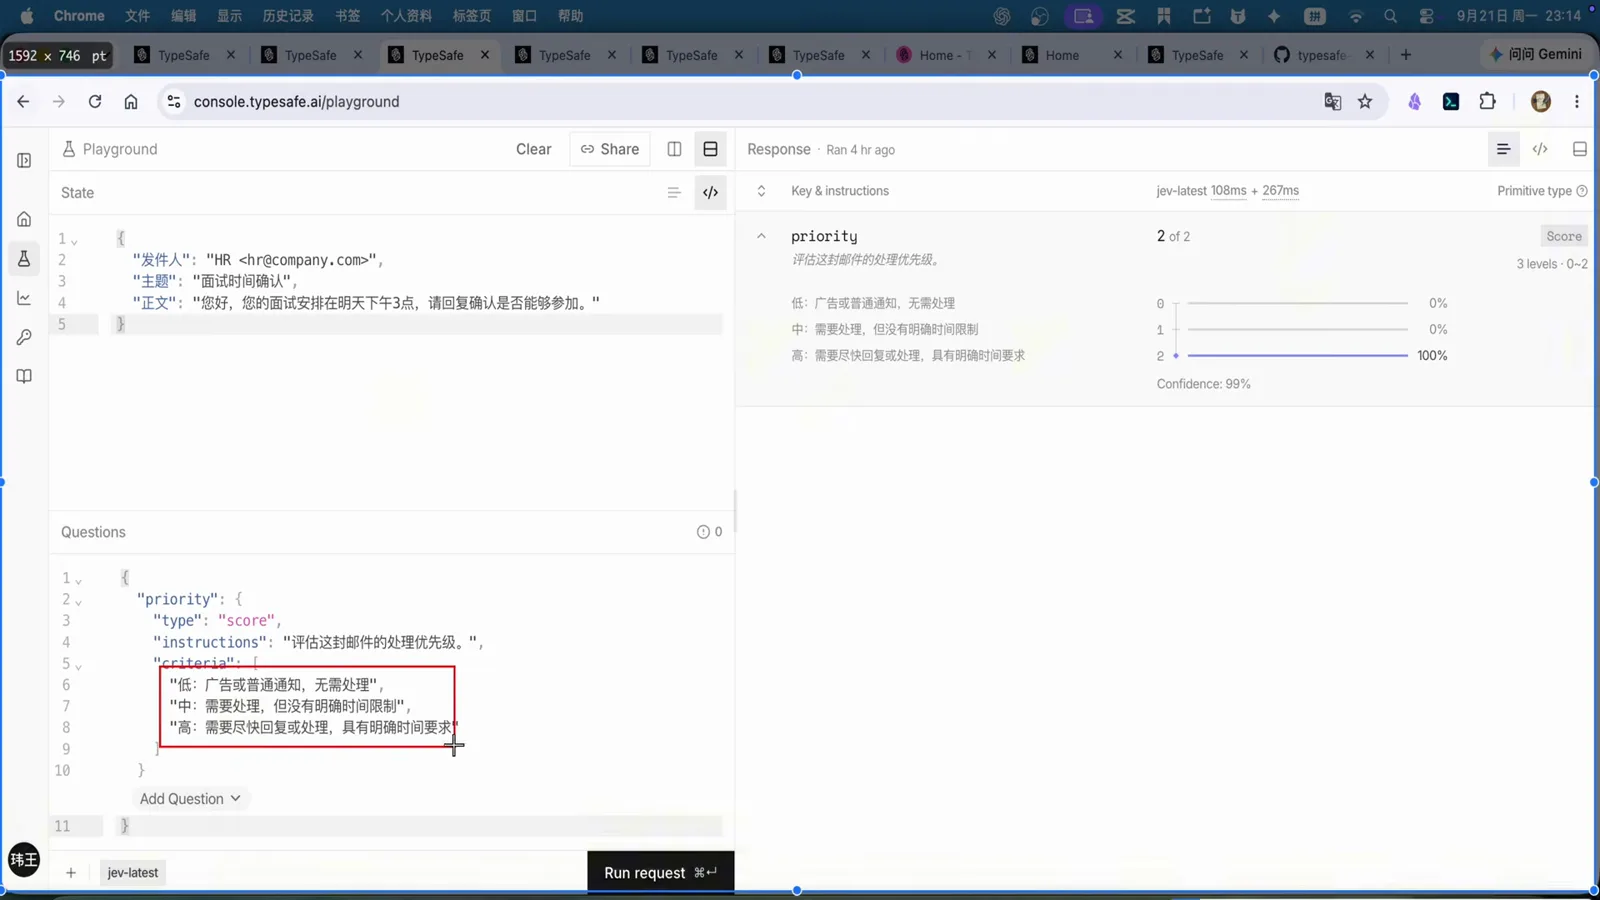Toggle State form list view icon

(x=674, y=193)
